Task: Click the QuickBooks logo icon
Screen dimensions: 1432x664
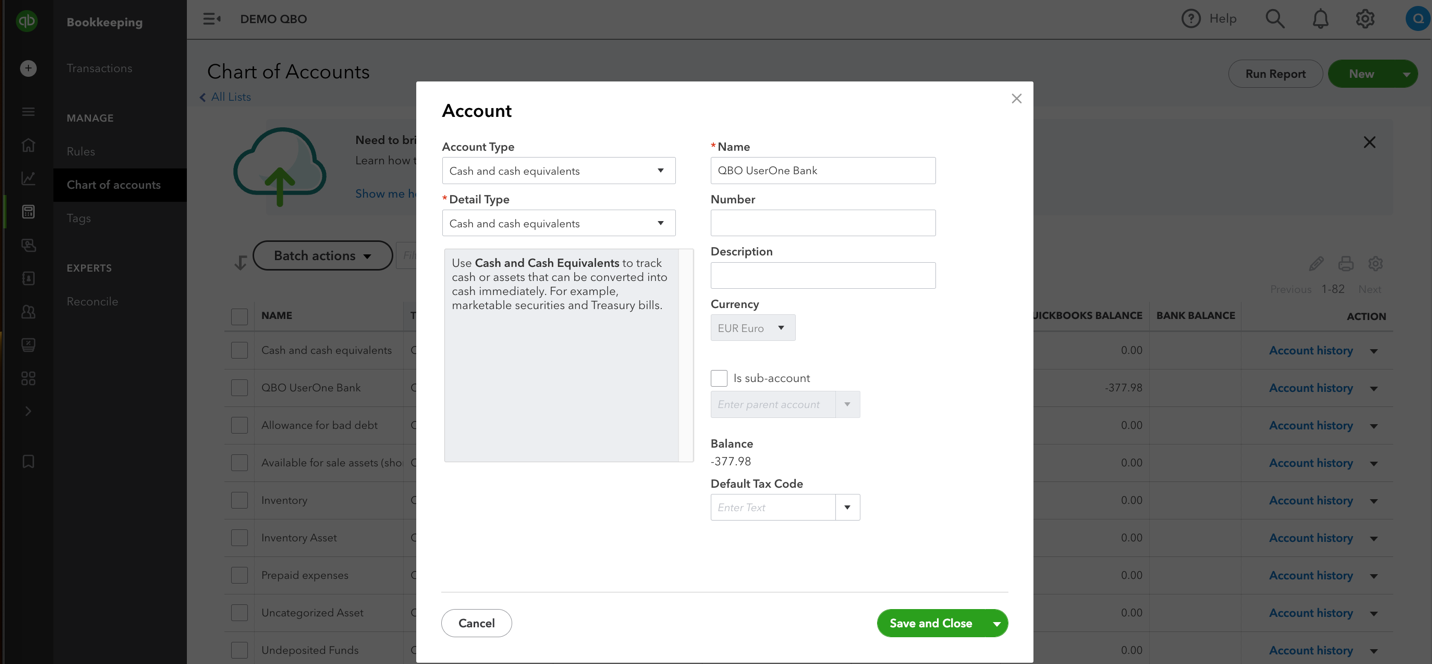Action: tap(27, 21)
